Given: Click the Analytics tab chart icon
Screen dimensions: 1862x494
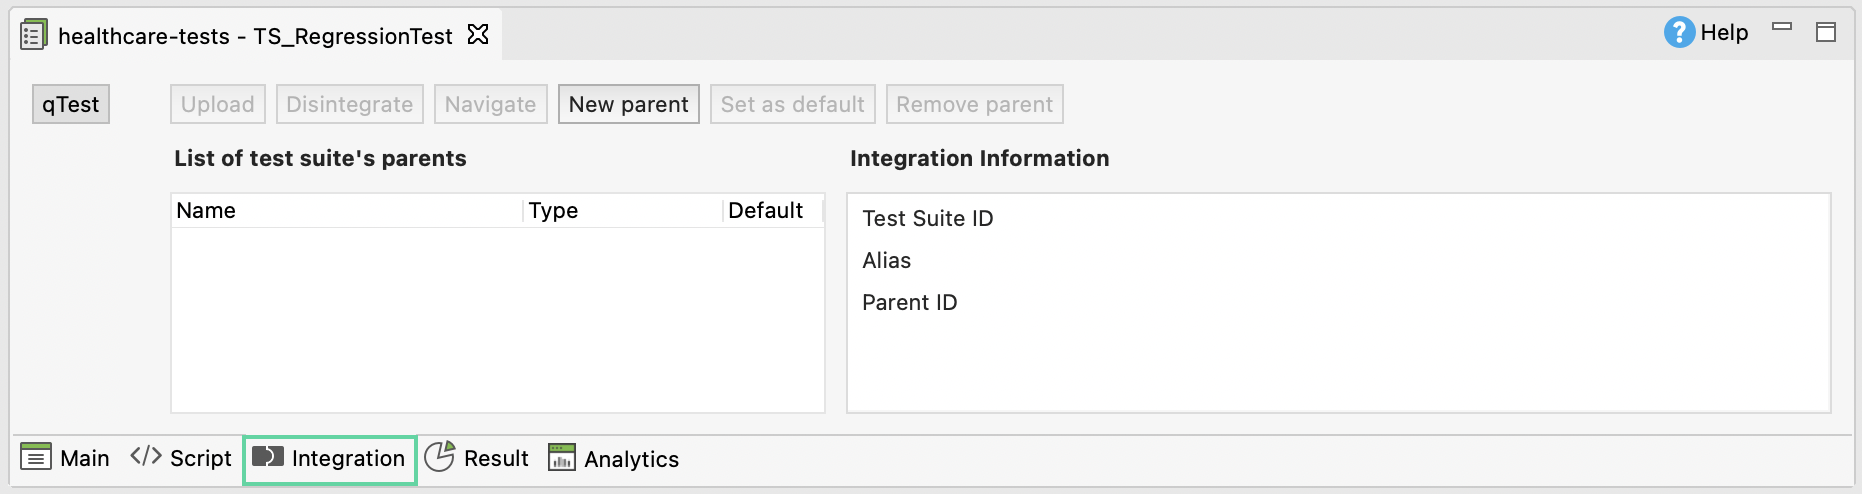Looking at the screenshot, I should [x=562, y=457].
